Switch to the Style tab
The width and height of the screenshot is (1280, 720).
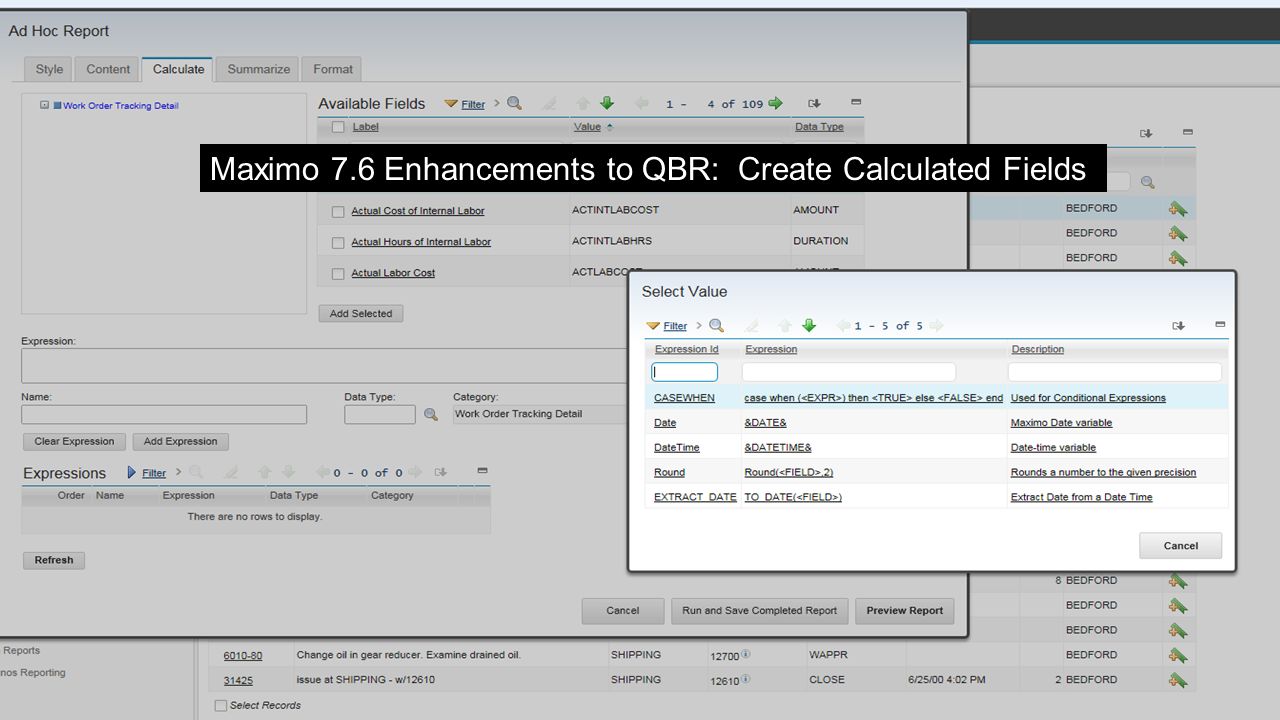tap(49, 69)
